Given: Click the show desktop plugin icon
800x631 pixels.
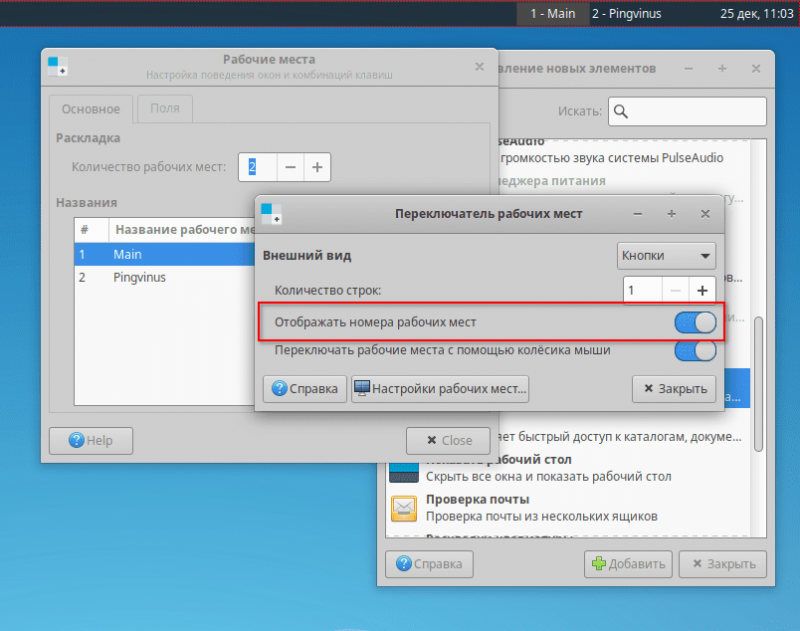Looking at the screenshot, I should 404,472.
